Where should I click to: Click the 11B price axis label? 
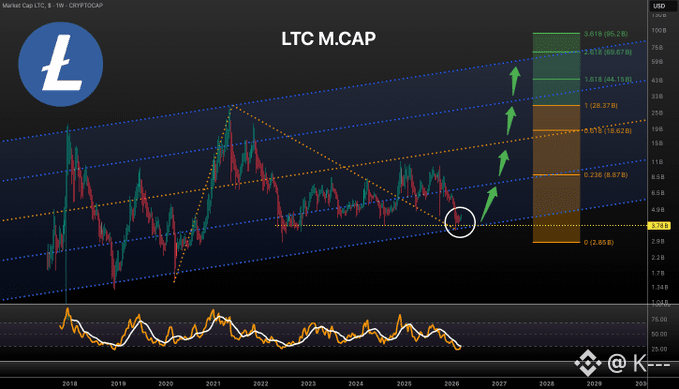(x=657, y=162)
